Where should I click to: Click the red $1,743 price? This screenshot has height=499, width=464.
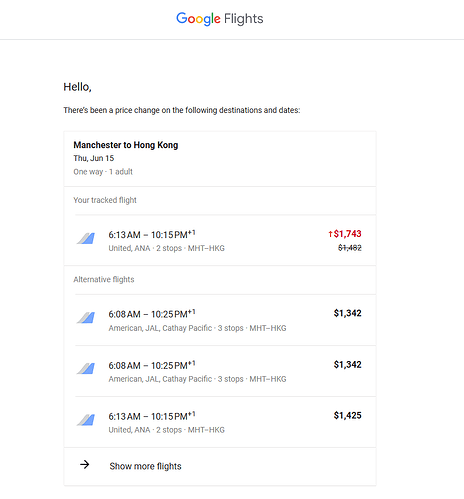345,234
